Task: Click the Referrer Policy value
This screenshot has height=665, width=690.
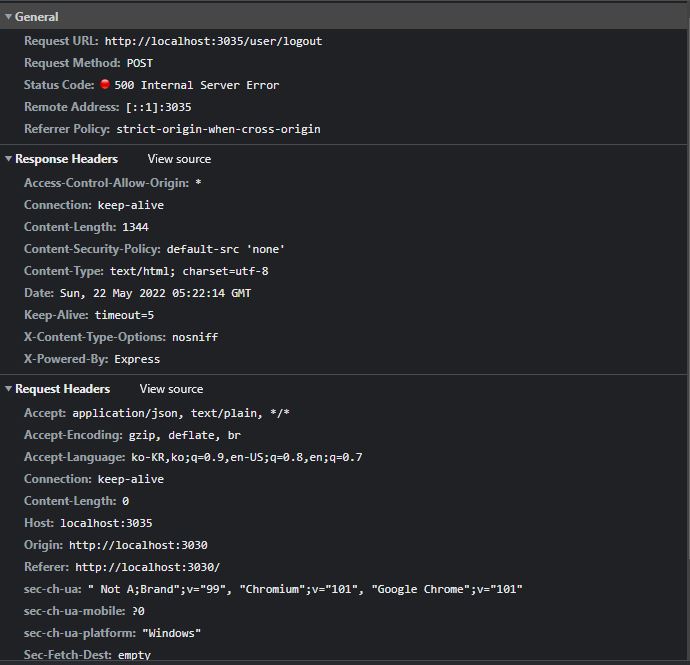Action: pos(218,129)
